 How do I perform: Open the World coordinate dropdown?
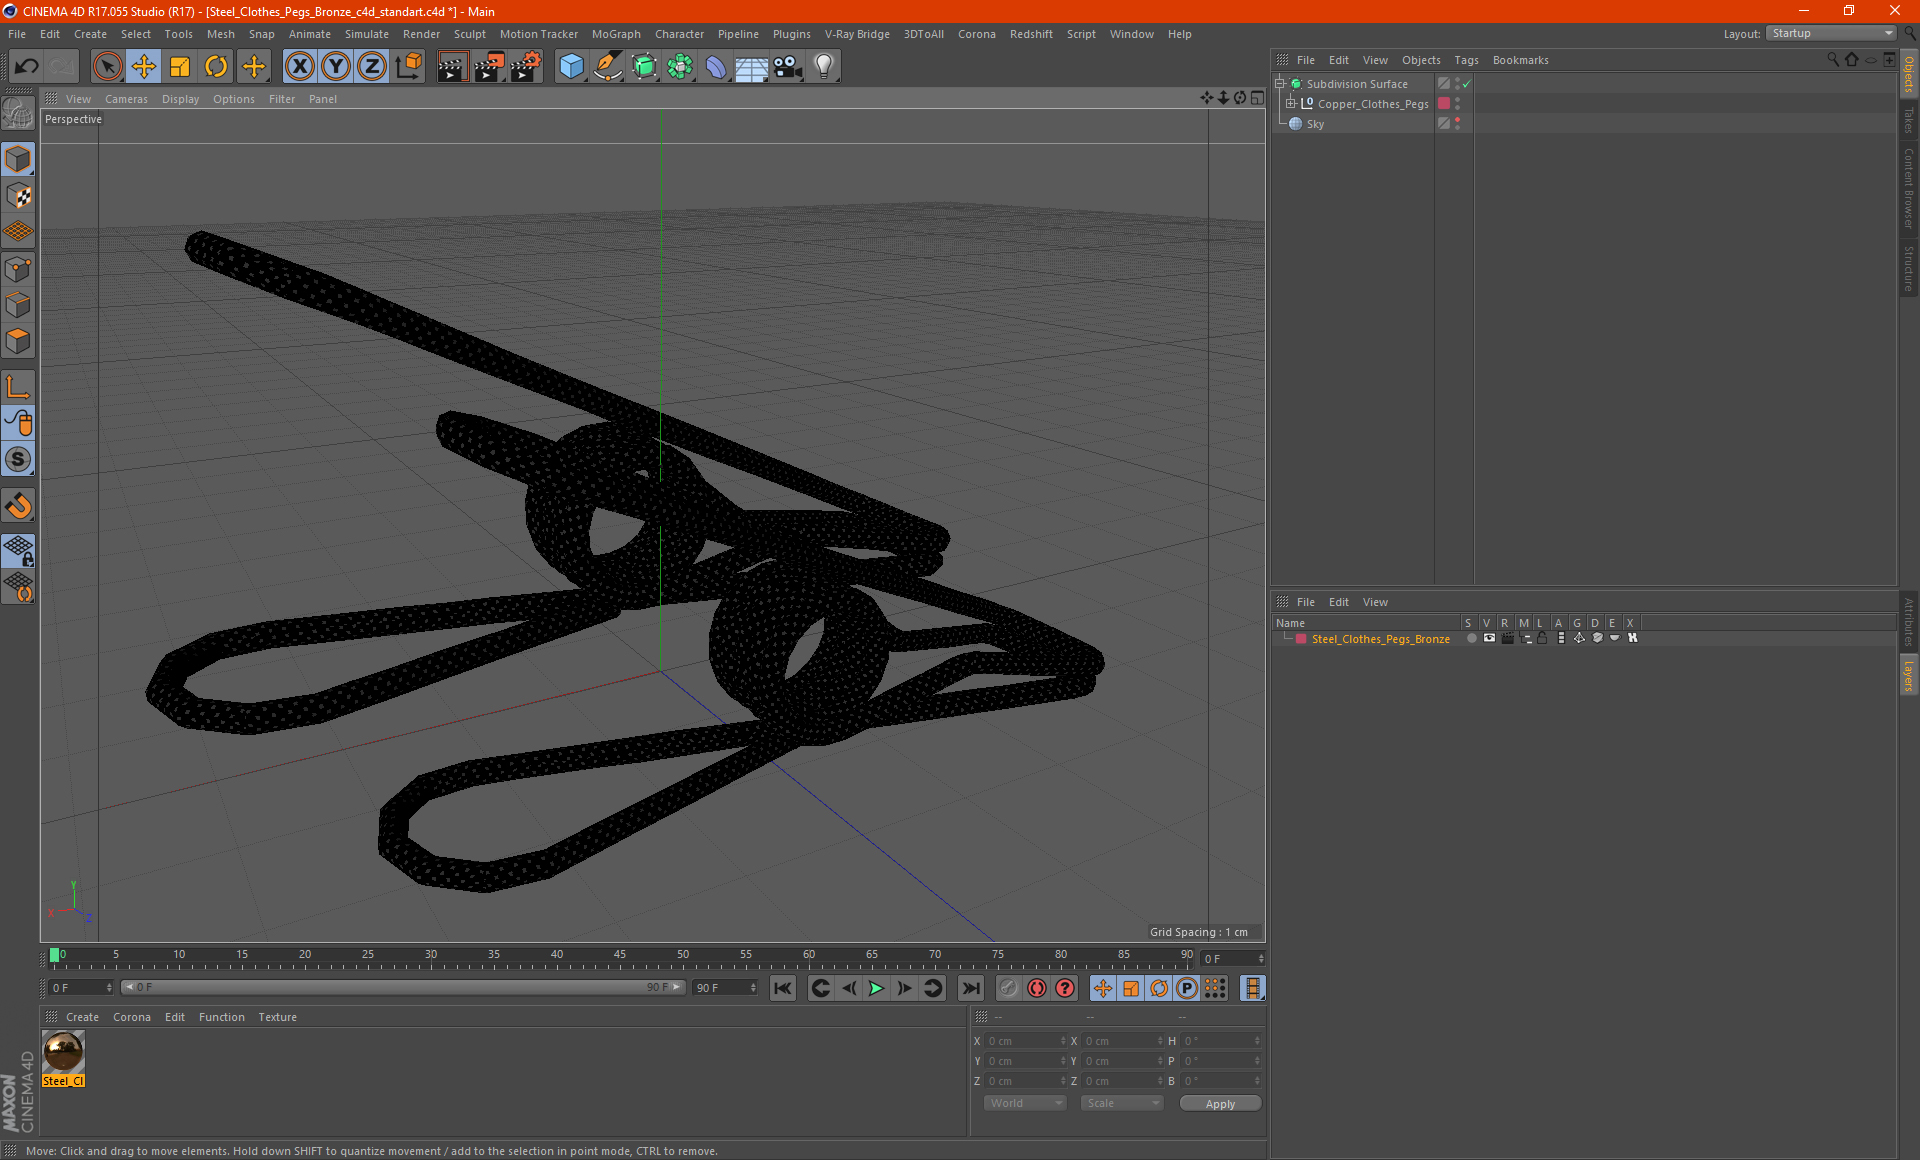tap(1025, 1103)
